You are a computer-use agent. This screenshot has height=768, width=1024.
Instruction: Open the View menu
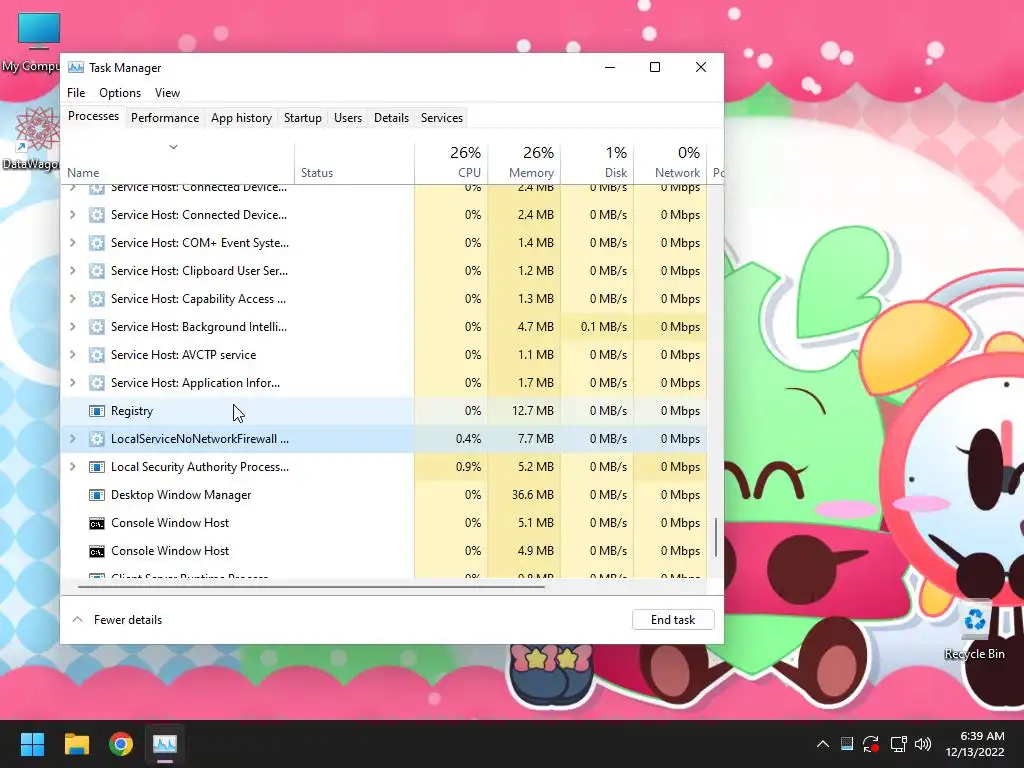pyautogui.click(x=167, y=93)
